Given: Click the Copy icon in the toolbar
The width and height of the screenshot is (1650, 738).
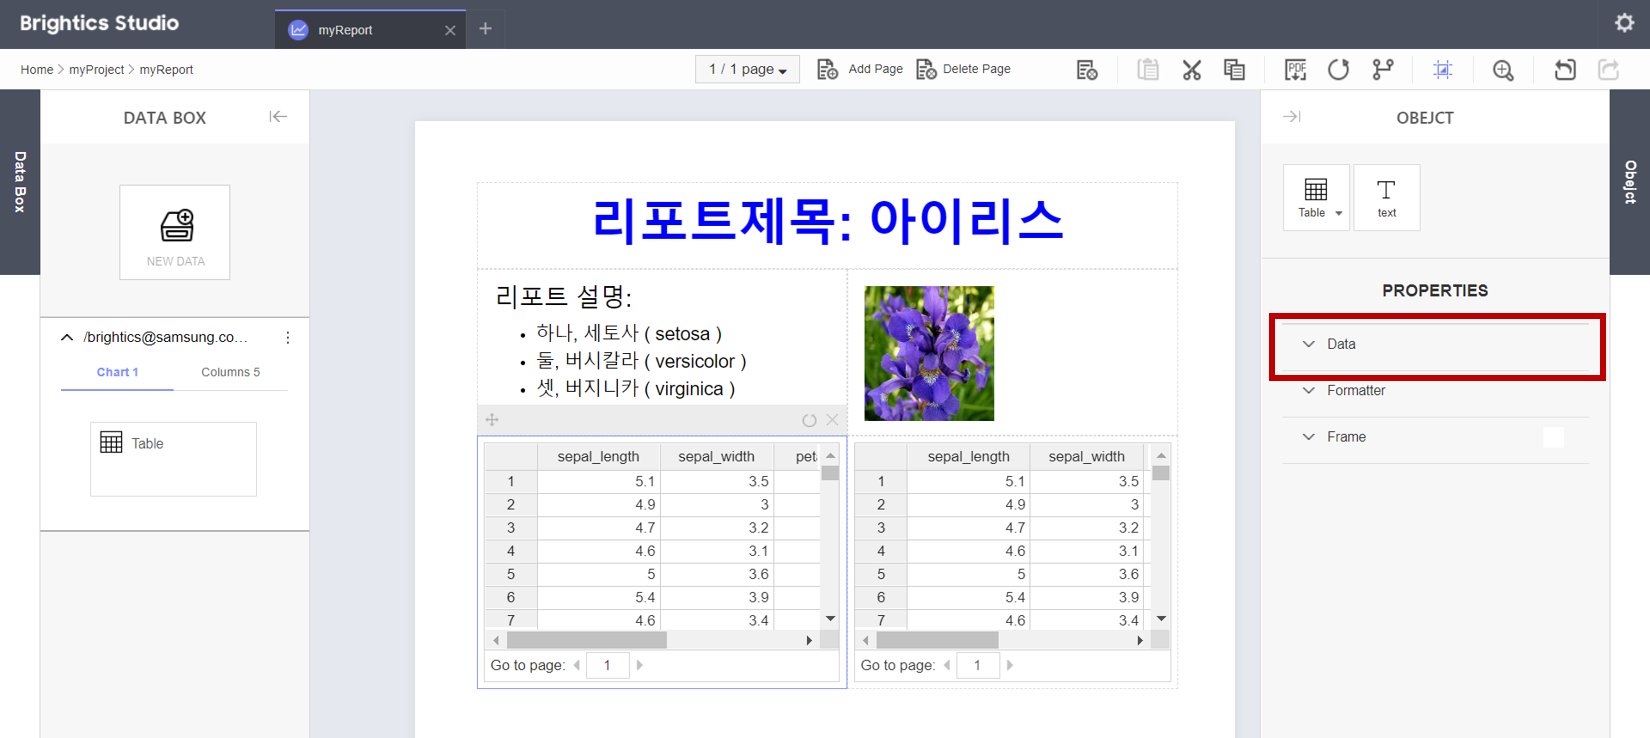Looking at the screenshot, I should click(x=1234, y=69).
